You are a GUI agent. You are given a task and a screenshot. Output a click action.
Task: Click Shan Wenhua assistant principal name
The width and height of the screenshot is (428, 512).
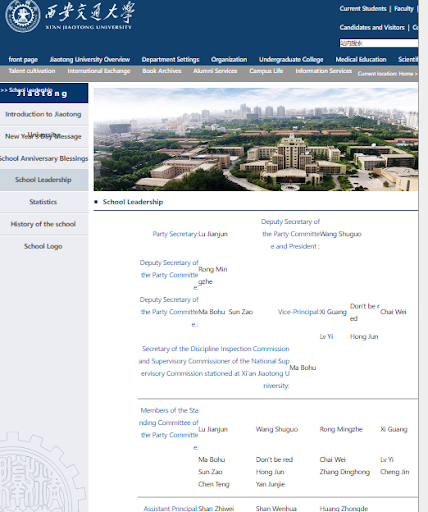click(276, 508)
